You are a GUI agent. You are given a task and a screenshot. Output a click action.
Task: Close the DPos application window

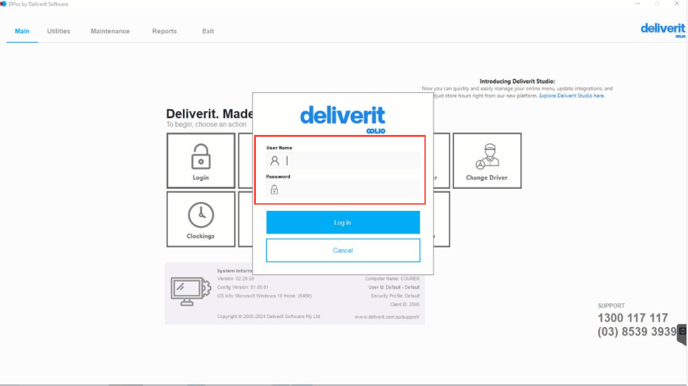(677, 4)
